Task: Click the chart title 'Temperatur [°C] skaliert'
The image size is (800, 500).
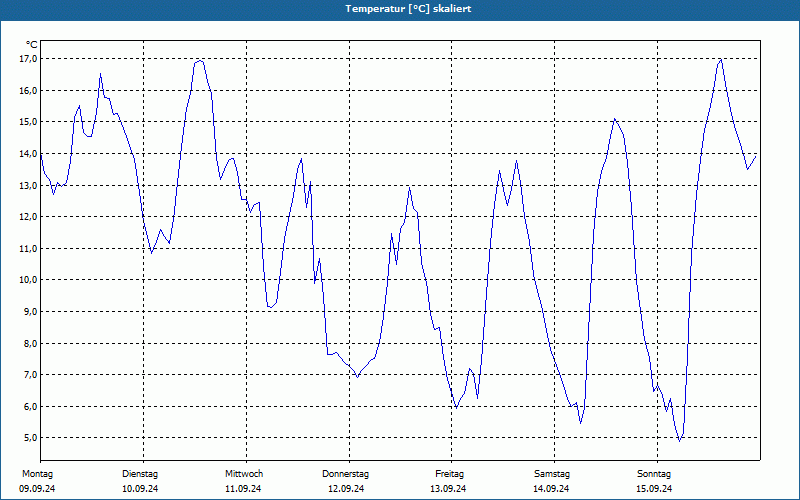Action: pos(408,9)
